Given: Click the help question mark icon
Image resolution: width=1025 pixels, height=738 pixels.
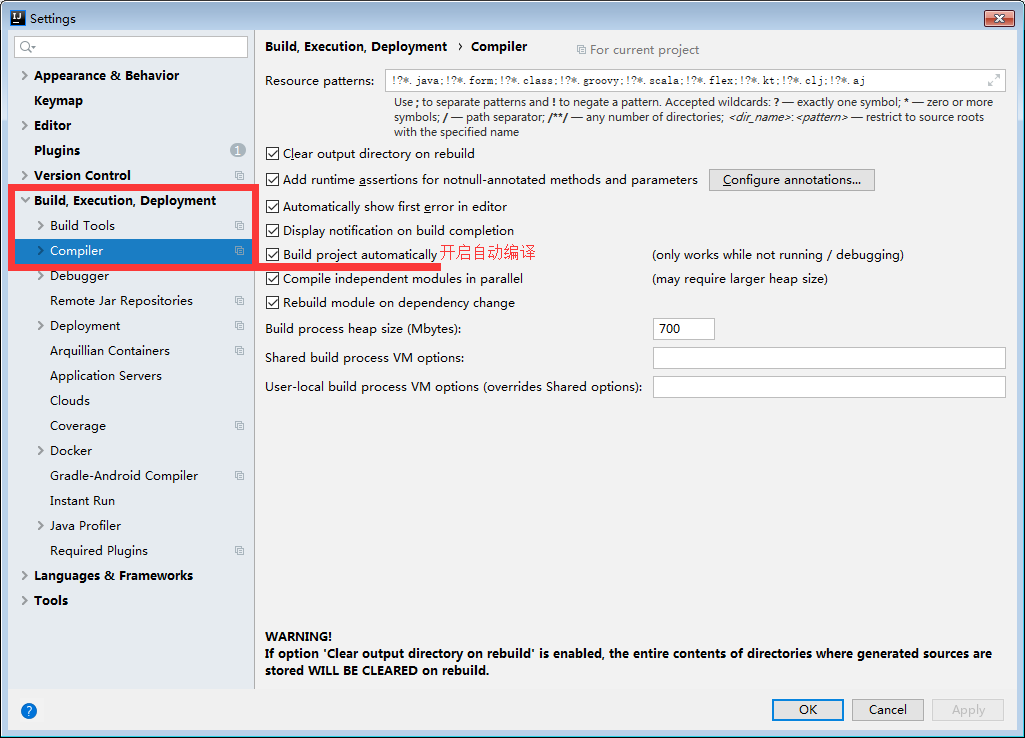Looking at the screenshot, I should 29,711.
